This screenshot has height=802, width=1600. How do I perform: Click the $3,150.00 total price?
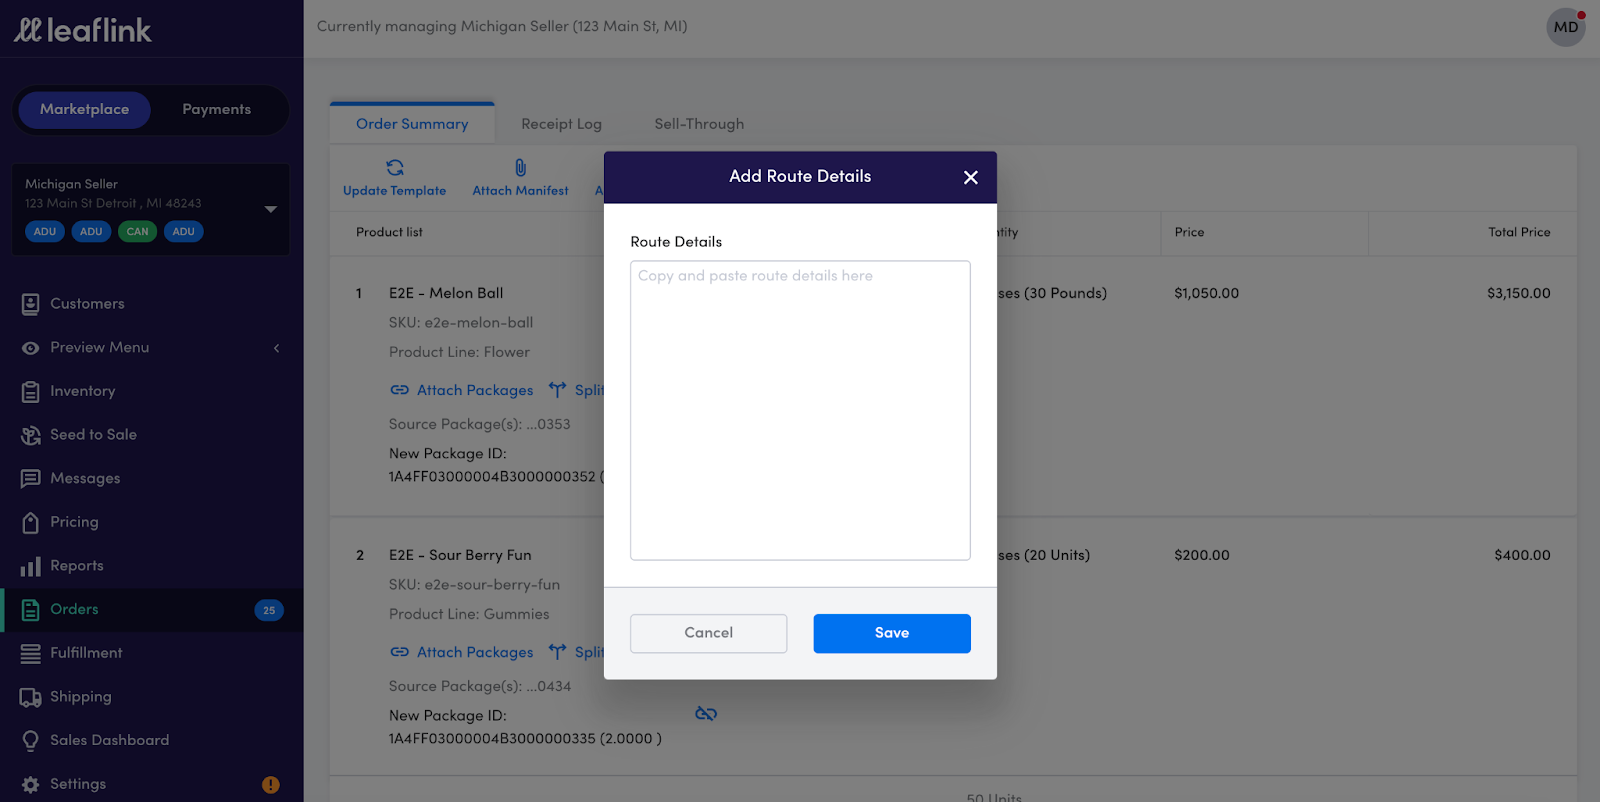pyautogui.click(x=1518, y=293)
